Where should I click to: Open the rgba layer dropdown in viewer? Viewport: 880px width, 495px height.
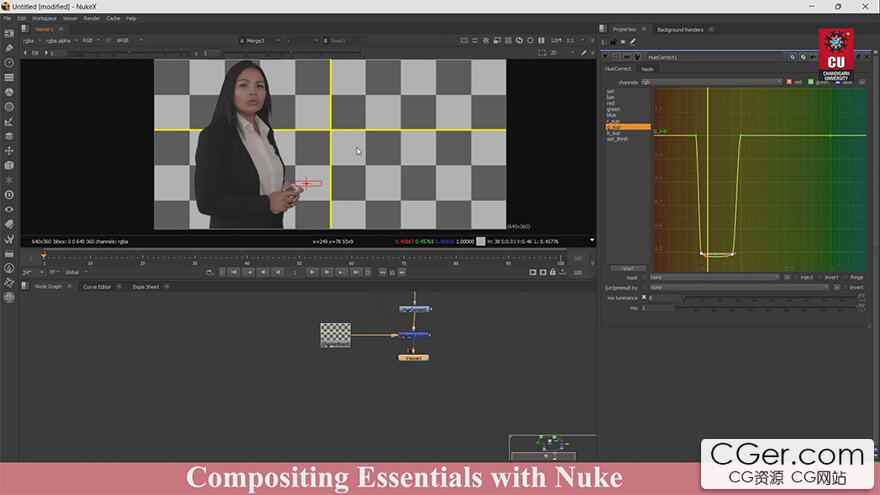tap(32, 40)
